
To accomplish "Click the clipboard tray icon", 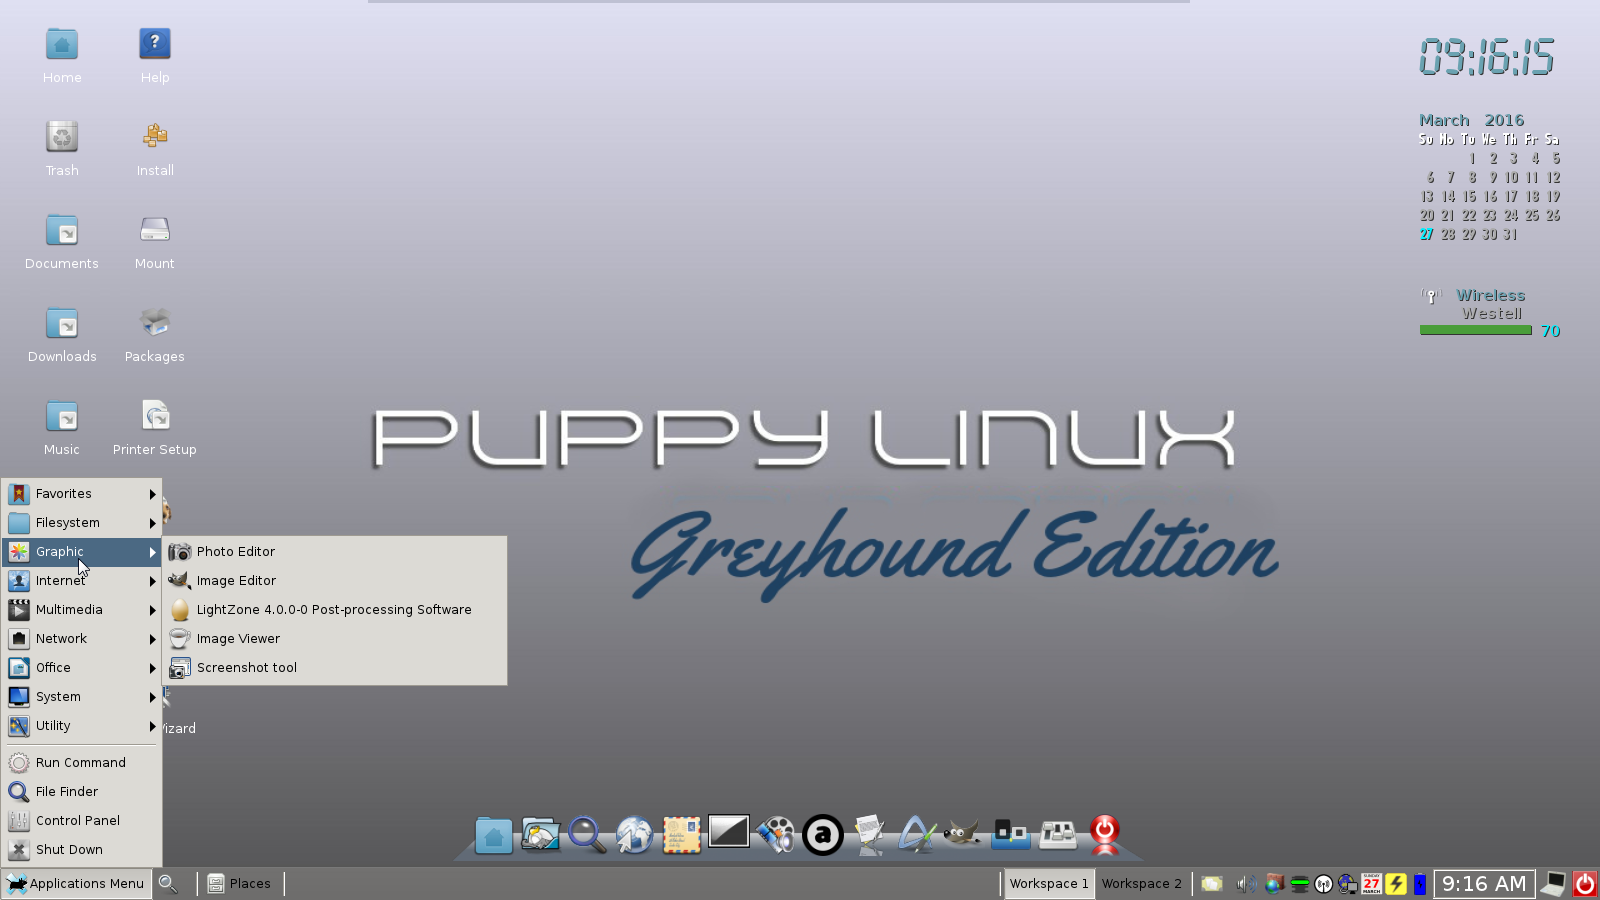I will 1212,884.
